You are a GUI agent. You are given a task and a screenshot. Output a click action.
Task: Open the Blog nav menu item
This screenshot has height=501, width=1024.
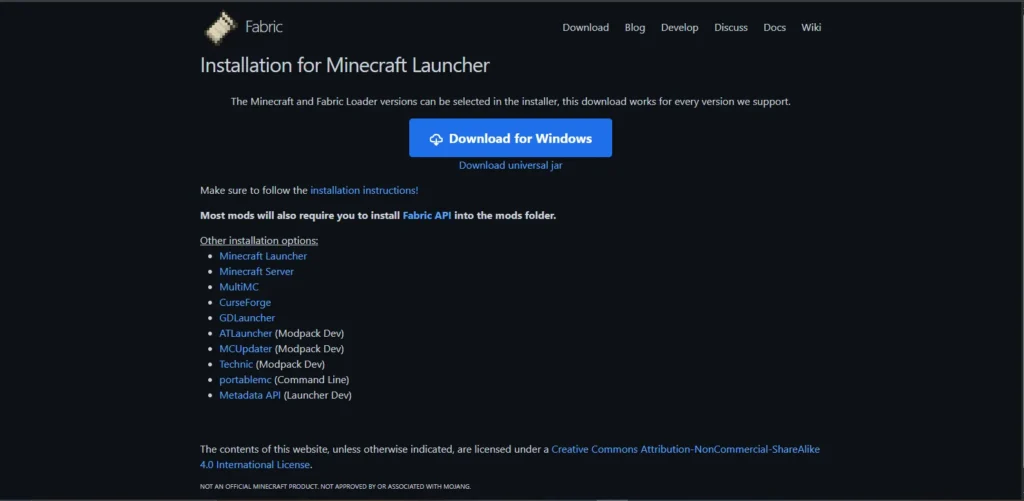(635, 27)
